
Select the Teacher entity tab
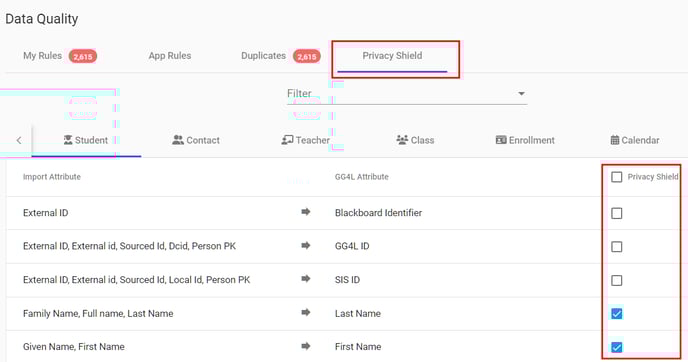click(x=305, y=140)
